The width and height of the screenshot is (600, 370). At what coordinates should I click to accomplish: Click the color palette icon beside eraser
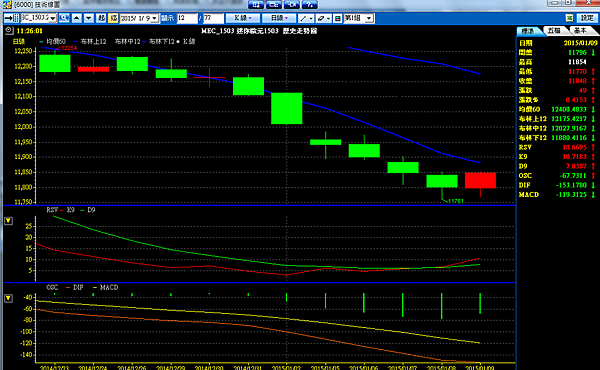point(338,18)
